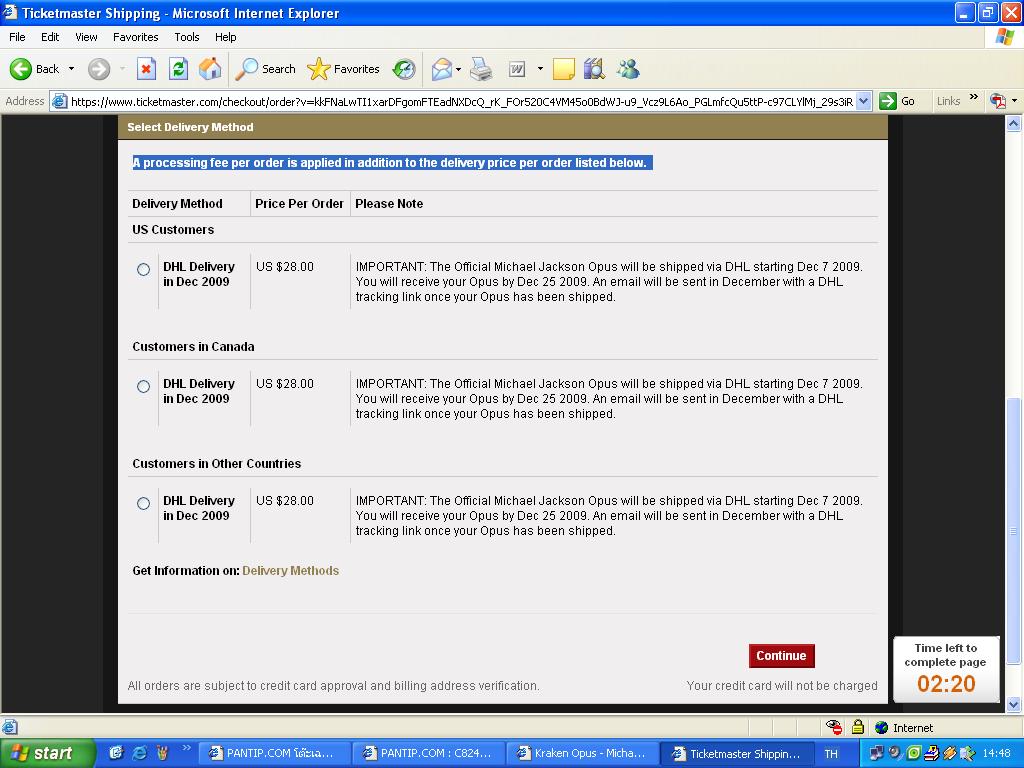
Task: Click the grayed Forward arrow button
Action: click(x=99, y=69)
